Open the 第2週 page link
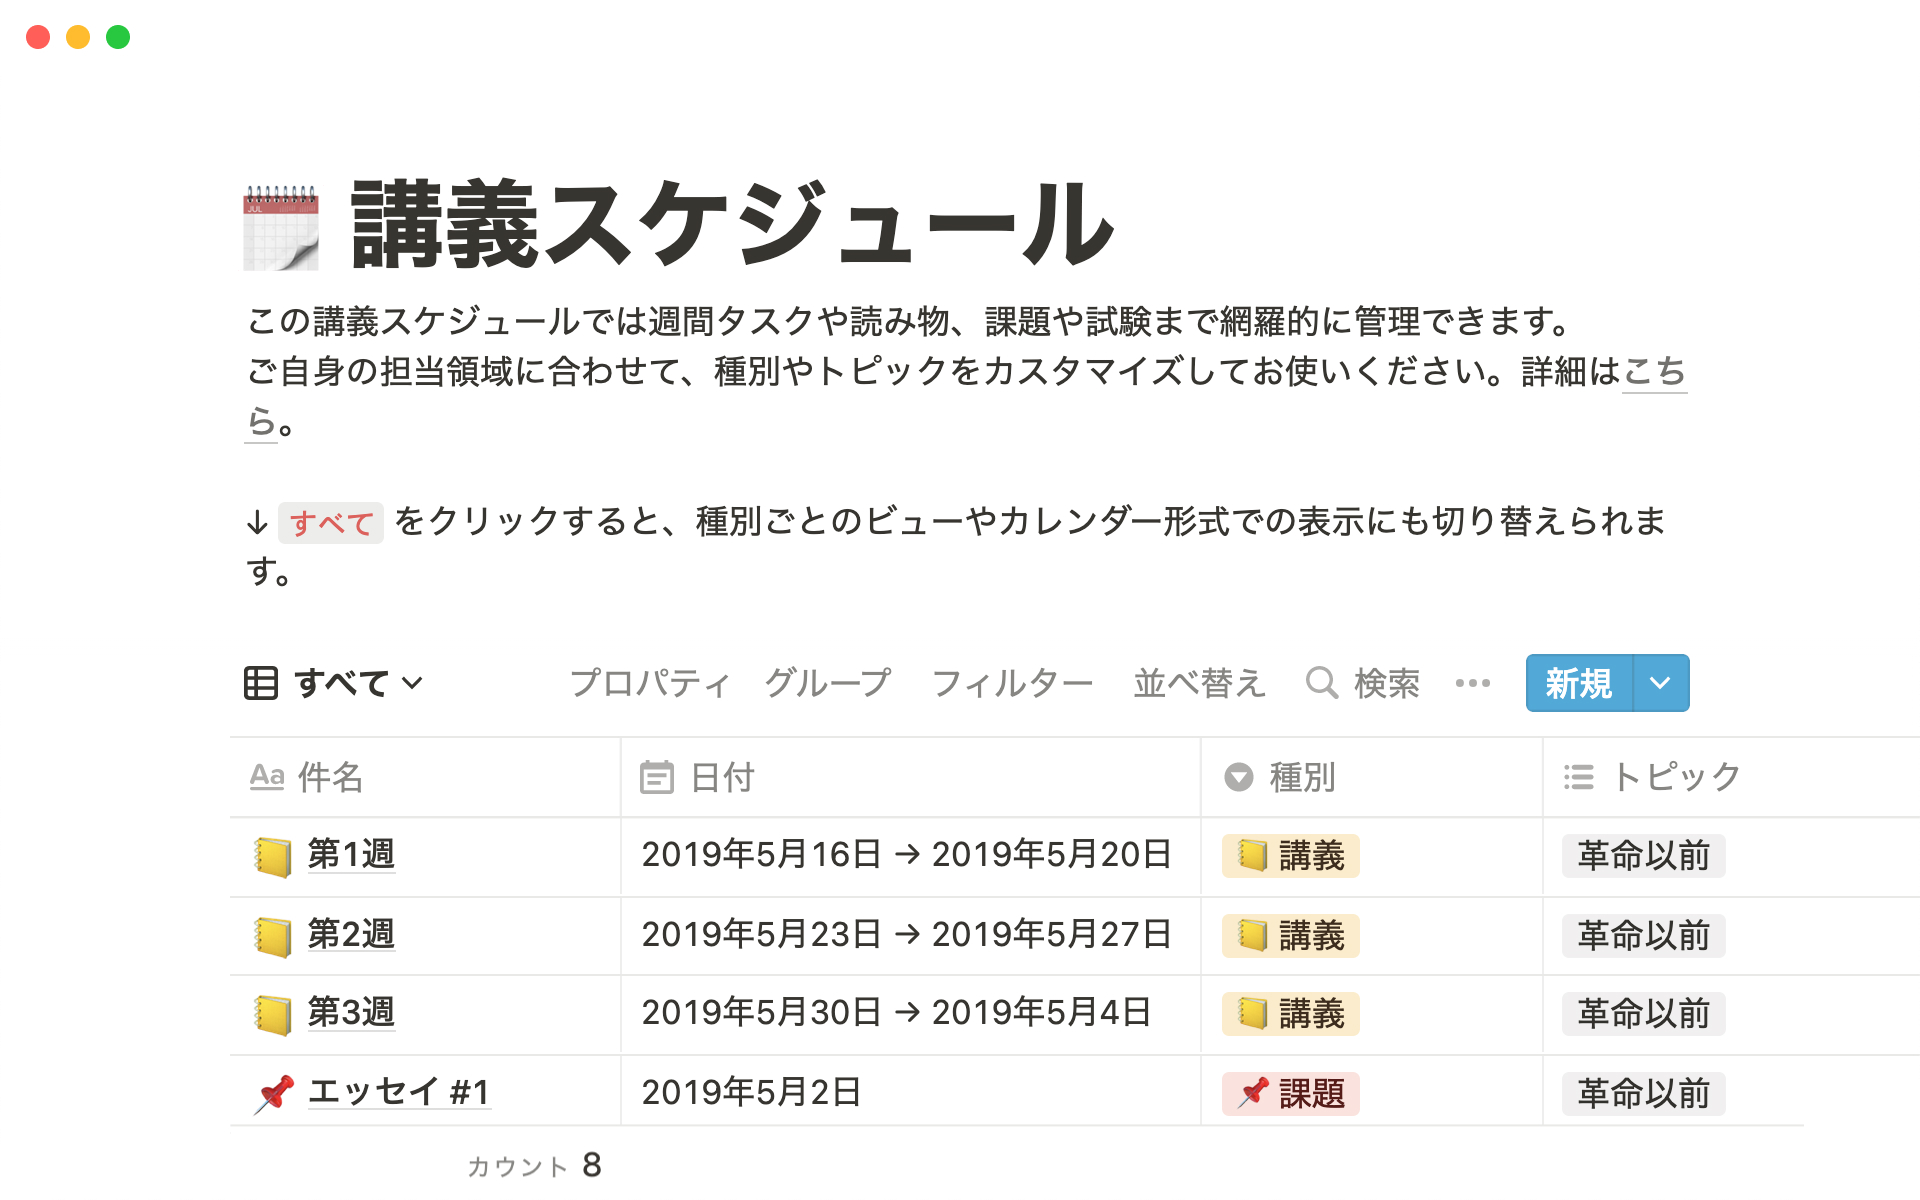This screenshot has width=1920, height=1200. pyautogui.click(x=351, y=934)
